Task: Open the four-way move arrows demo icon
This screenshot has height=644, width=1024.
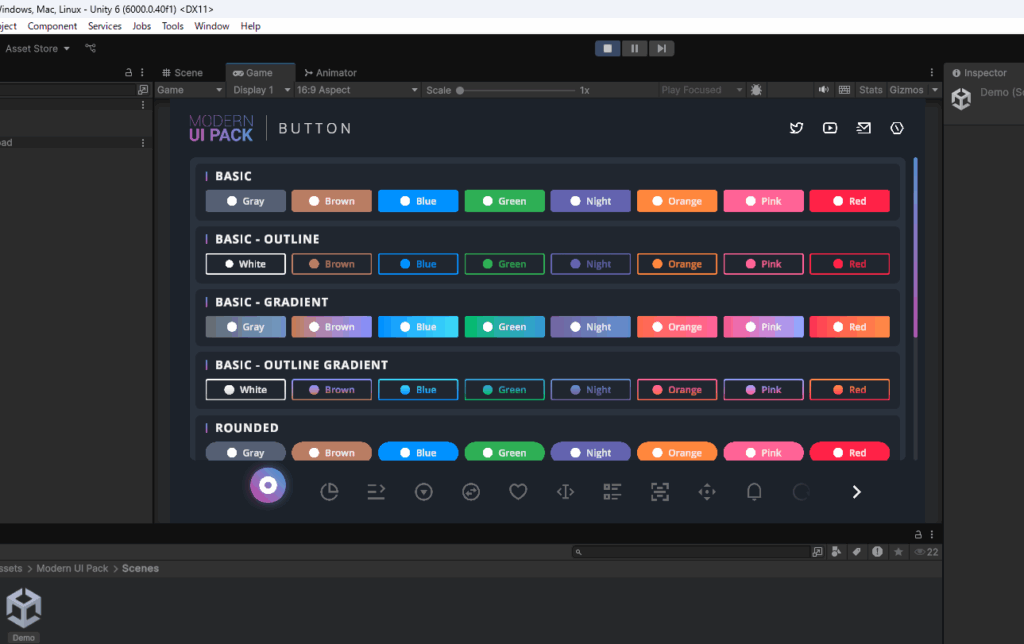Action: tap(707, 492)
